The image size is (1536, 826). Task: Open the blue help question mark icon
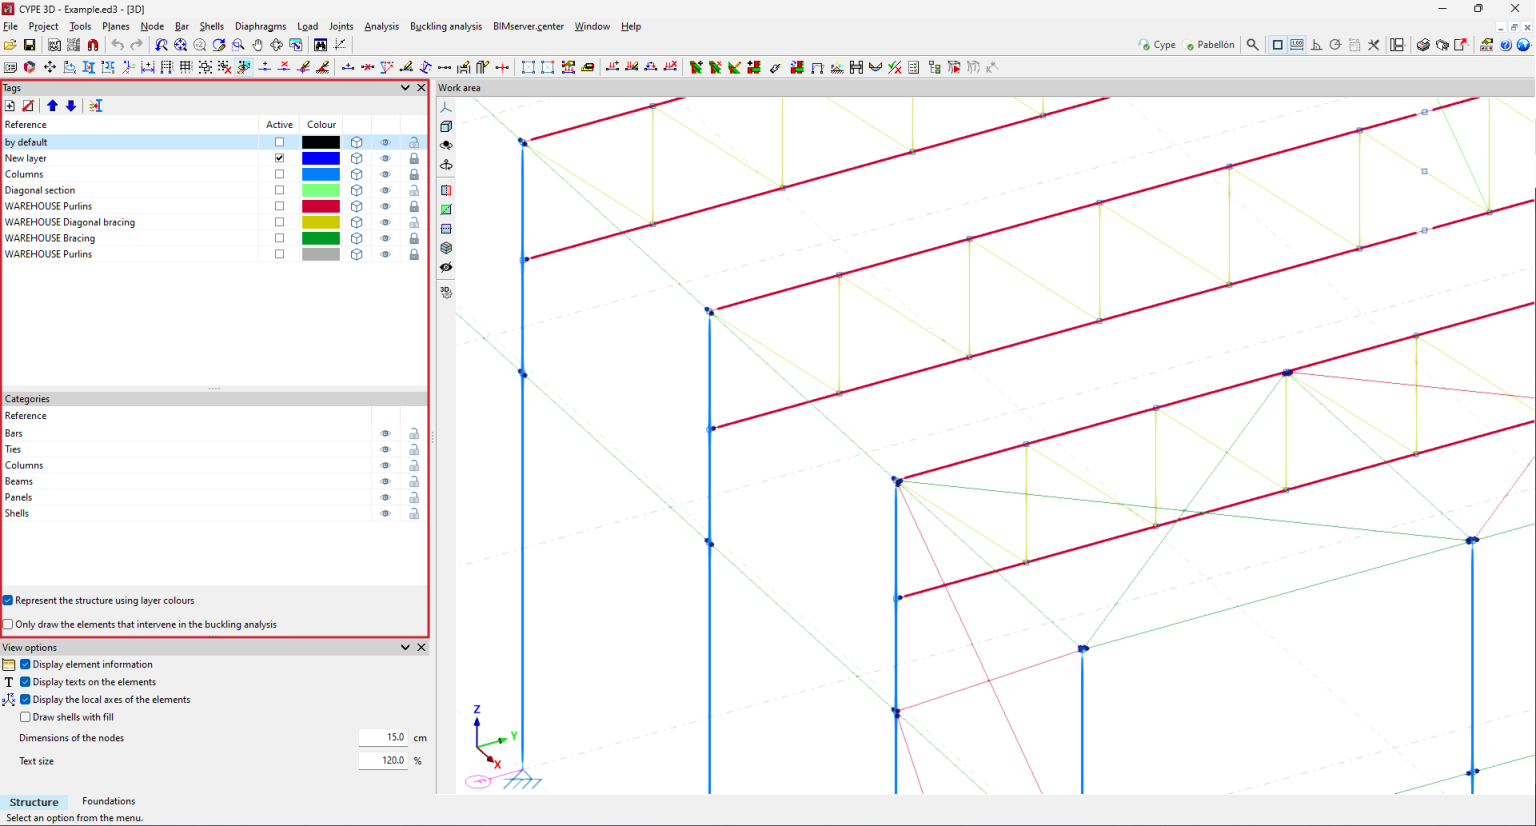pos(1505,45)
